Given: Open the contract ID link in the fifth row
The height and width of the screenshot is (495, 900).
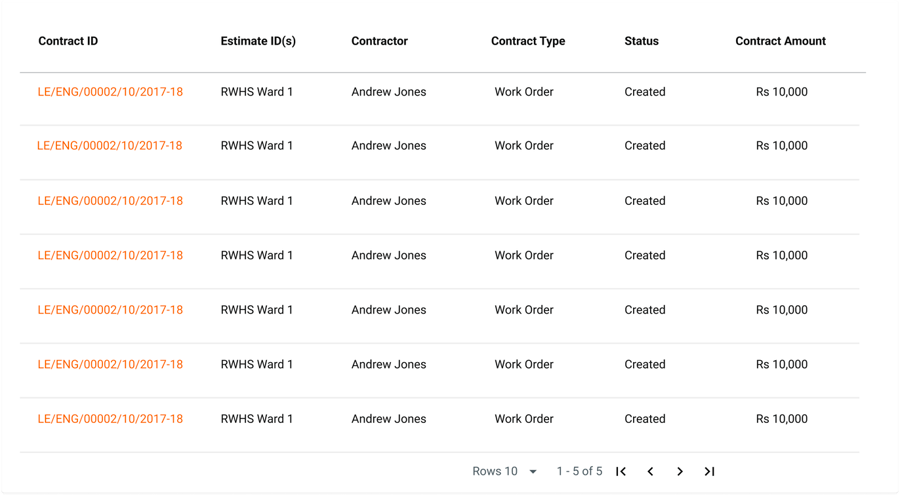Looking at the screenshot, I should (x=110, y=310).
